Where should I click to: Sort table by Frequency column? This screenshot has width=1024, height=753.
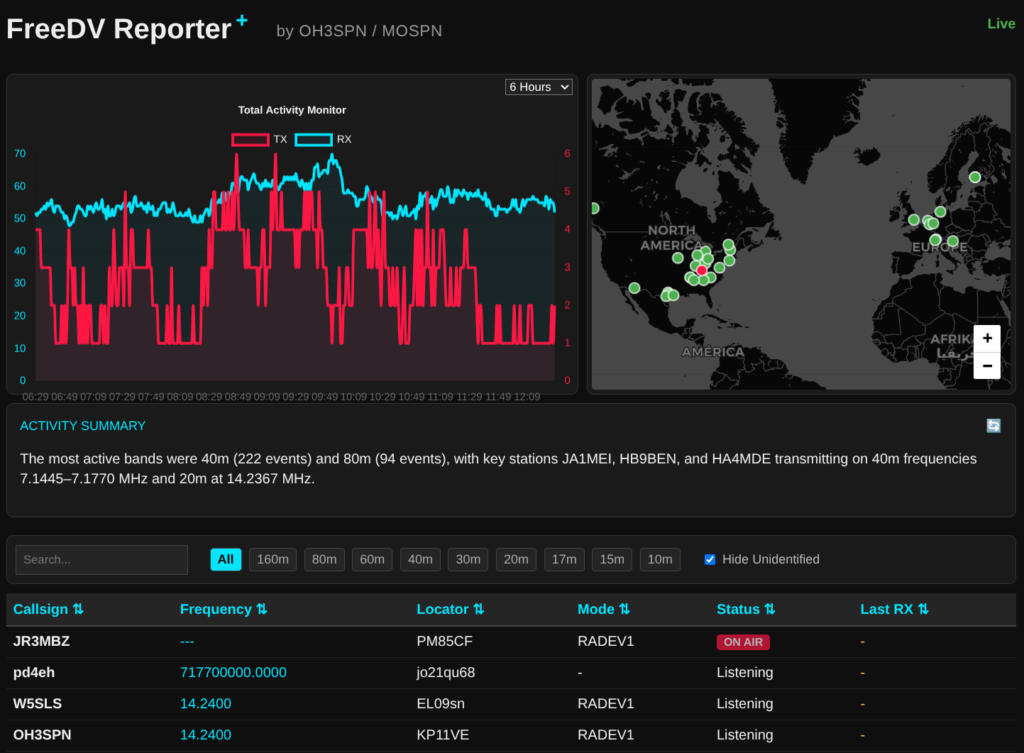point(224,609)
